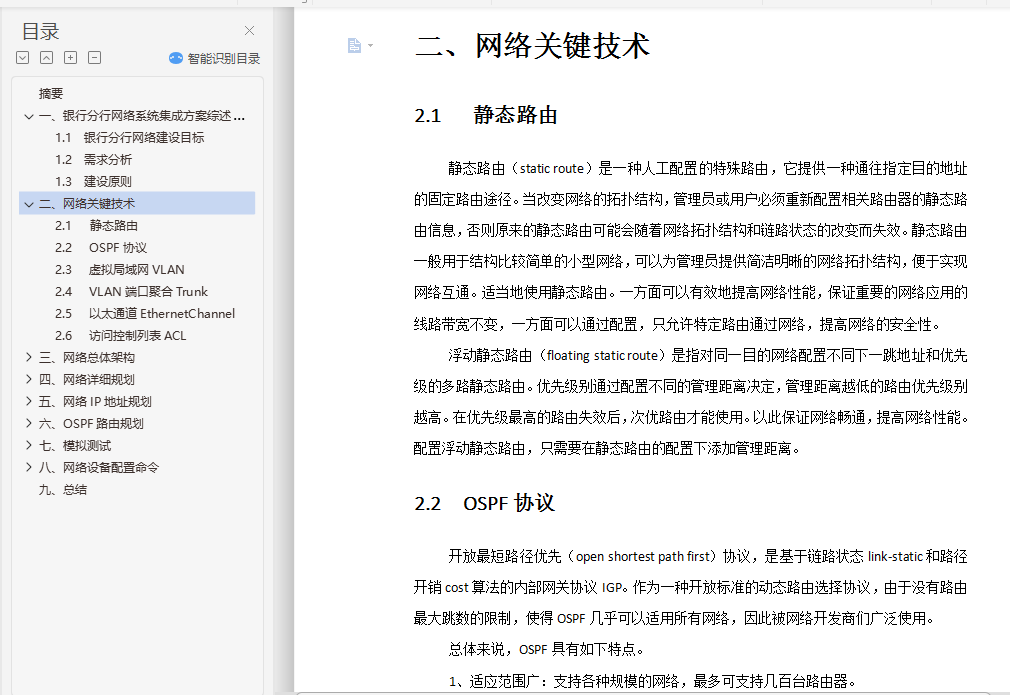
Task: Click 智能识别目录 smart recognition button
Action: [x=214, y=59]
